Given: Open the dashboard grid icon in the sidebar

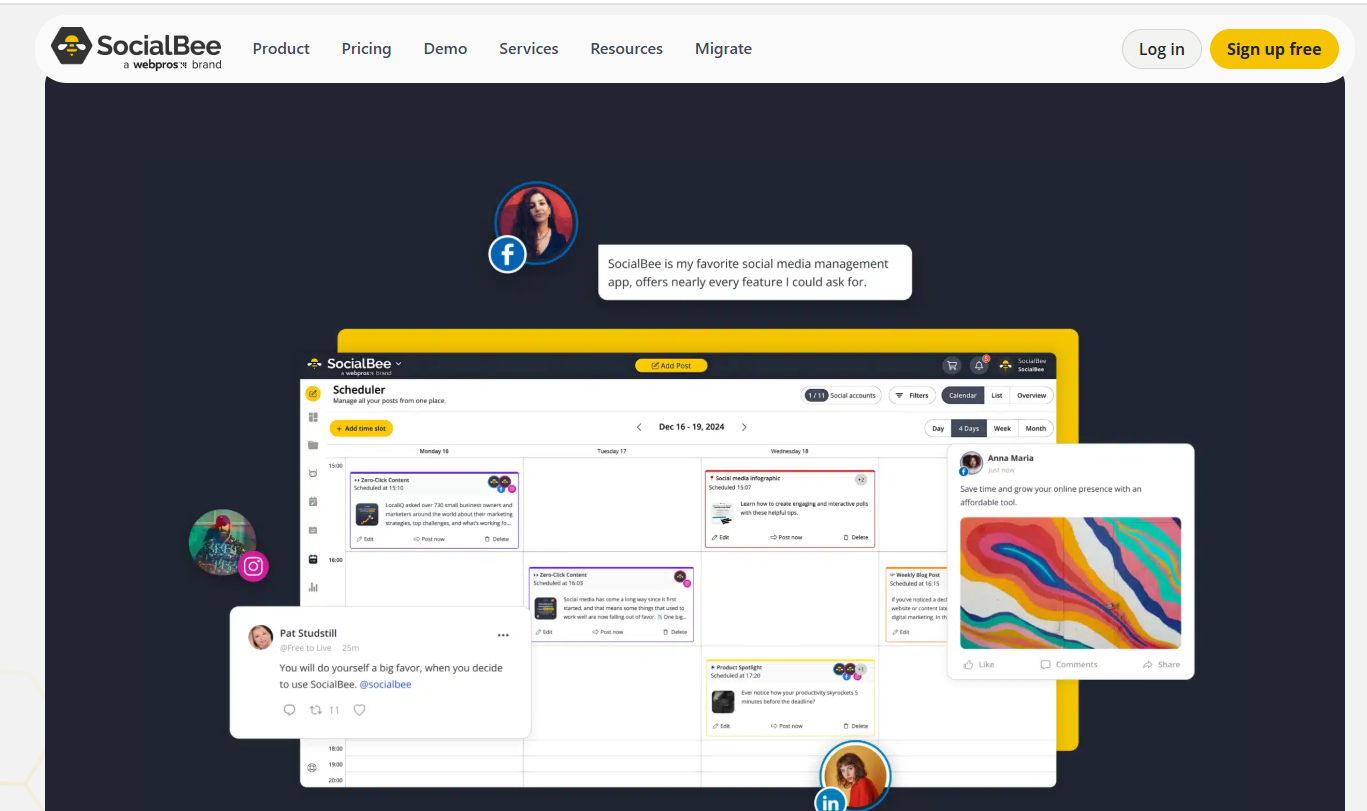Looking at the screenshot, I should pos(313,417).
